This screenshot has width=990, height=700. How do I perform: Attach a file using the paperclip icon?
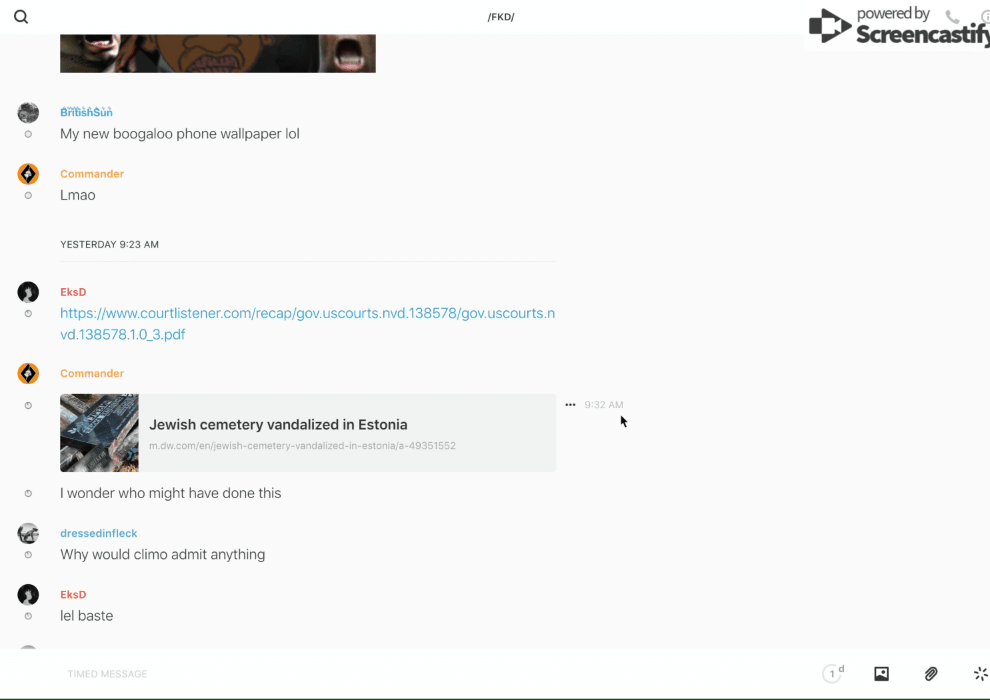pos(931,674)
